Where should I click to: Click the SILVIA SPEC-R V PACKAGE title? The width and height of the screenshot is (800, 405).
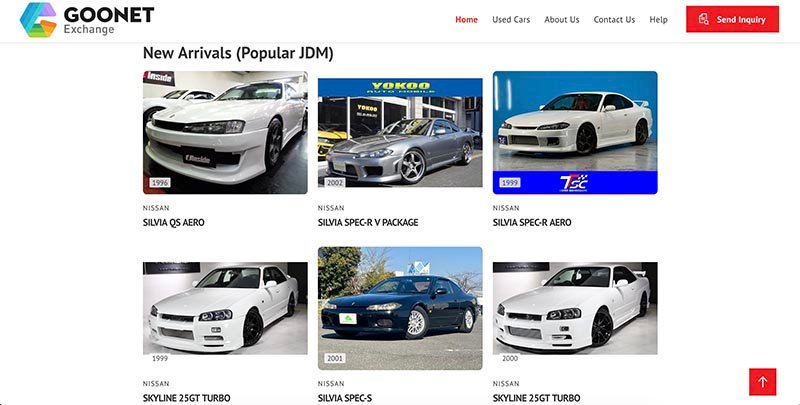click(x=368, y=222)
